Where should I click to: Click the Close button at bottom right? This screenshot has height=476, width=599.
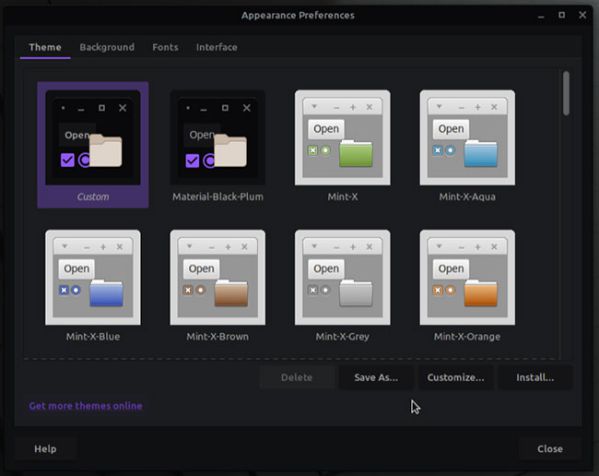(550, 449)
